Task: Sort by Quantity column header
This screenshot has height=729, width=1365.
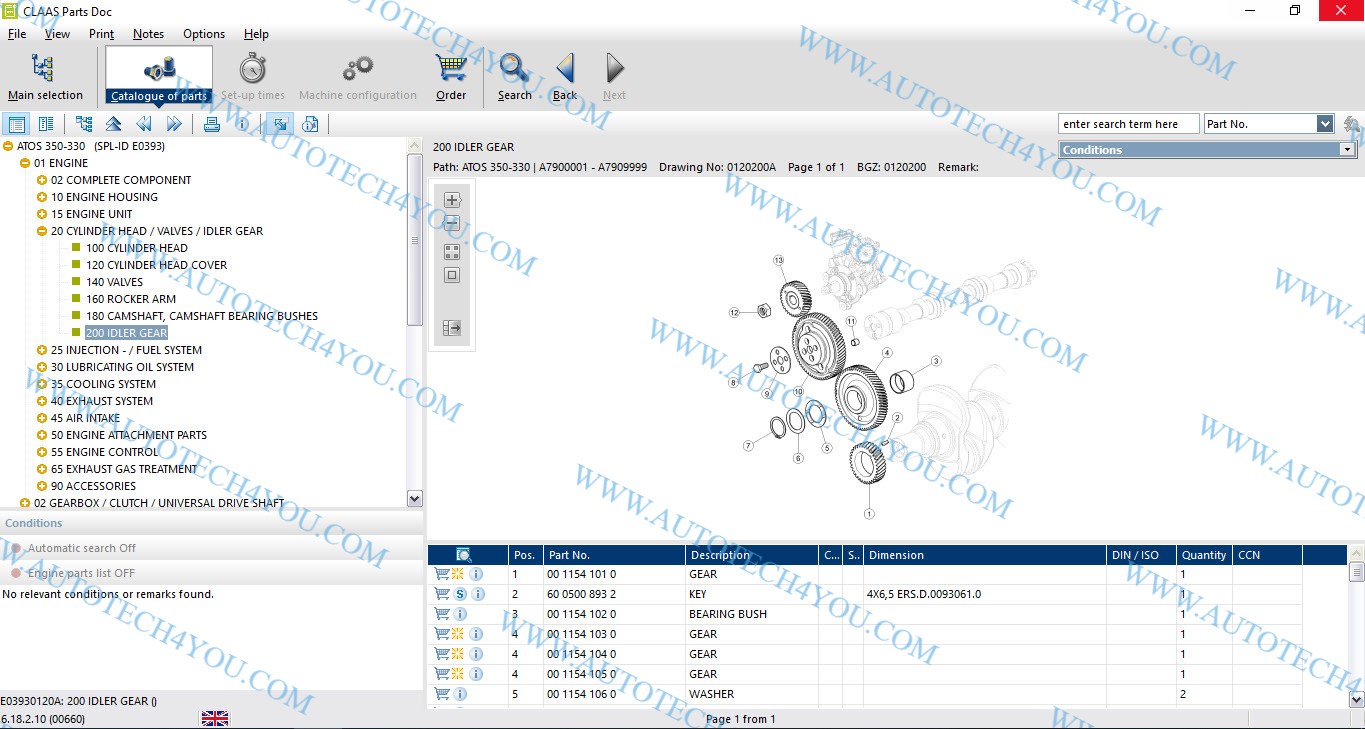Action: click(1204, 555)
